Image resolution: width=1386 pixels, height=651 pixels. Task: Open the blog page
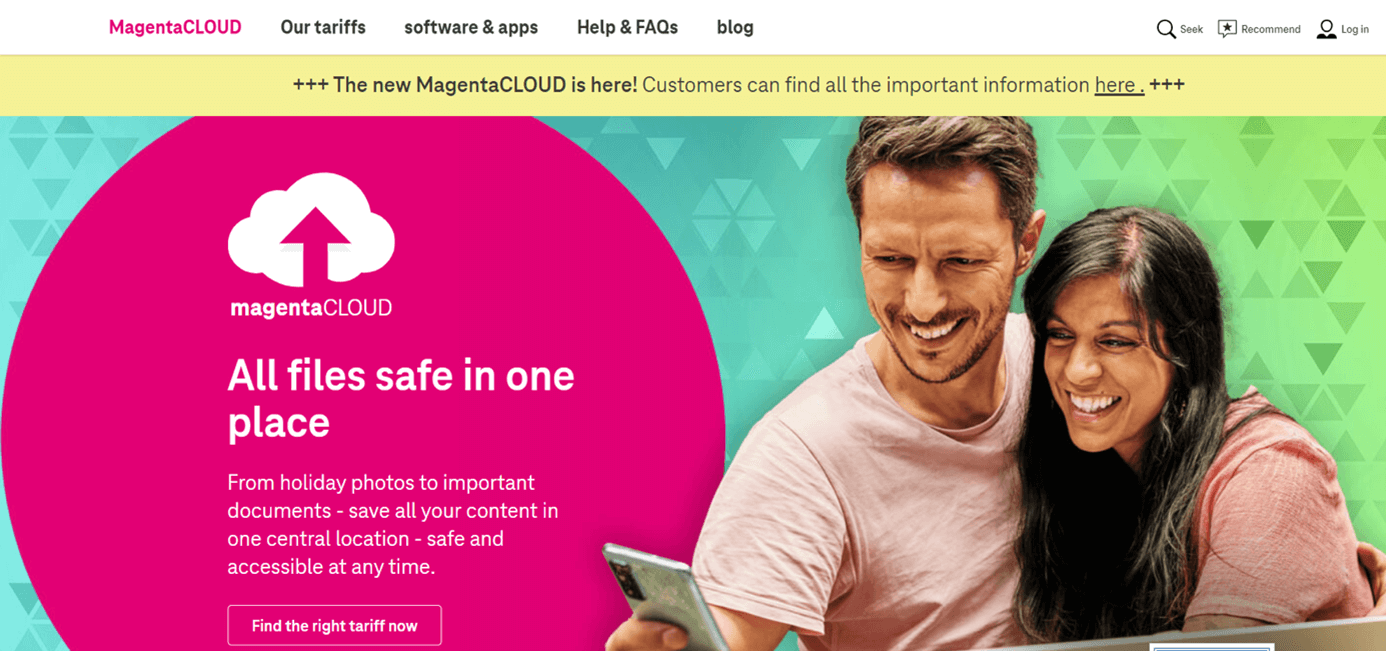(x=735, y=27)
